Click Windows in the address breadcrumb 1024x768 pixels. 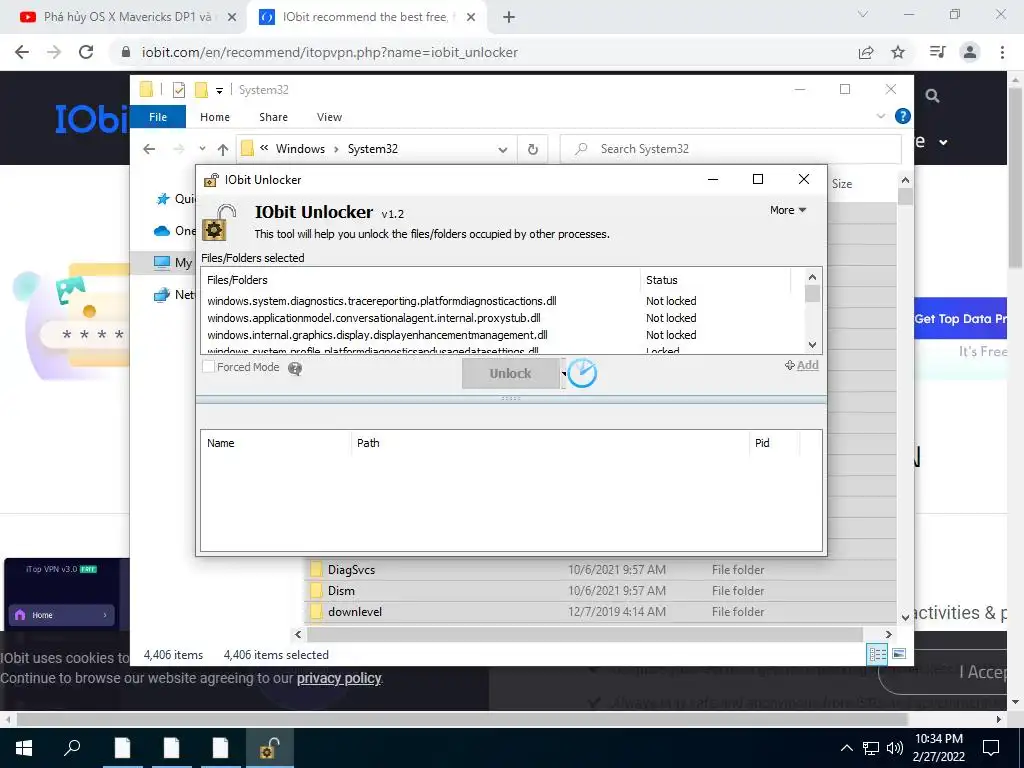[x=300, y=149]
